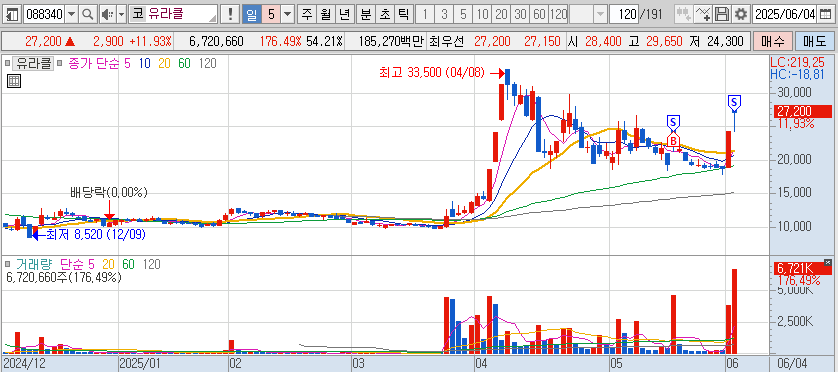
Task: Click 배당락 dividend marker arrow
Action: (x=109, y=210)
